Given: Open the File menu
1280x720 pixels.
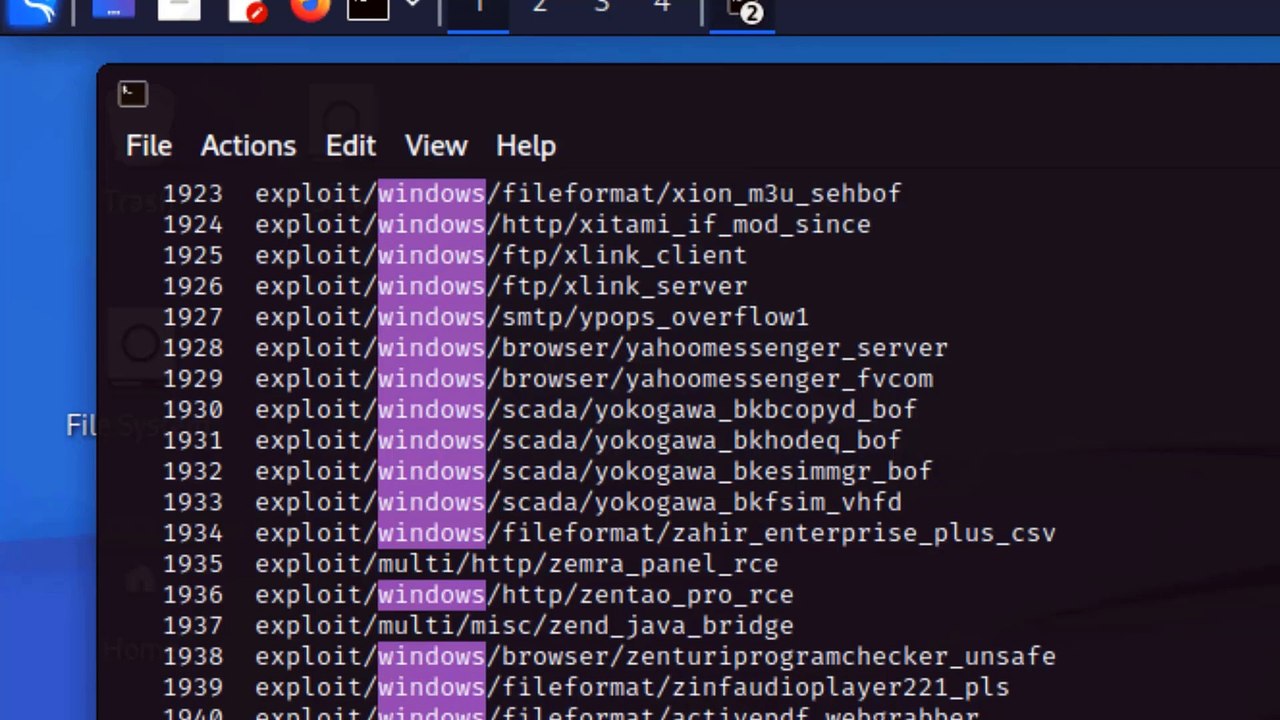Looking at the screenshot, I should 149,146.
